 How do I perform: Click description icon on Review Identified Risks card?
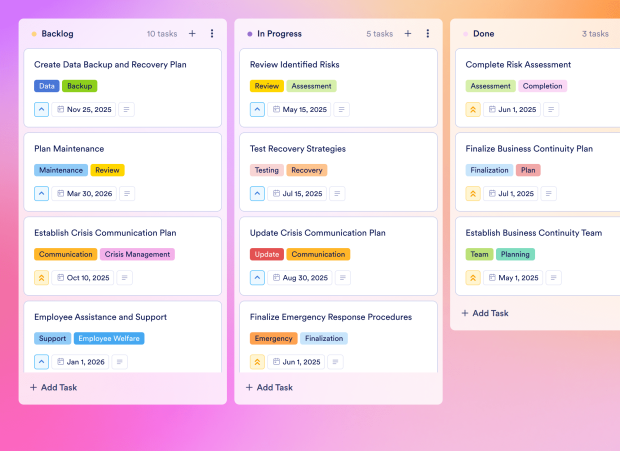pyautogui.click(x=342, y=109)
